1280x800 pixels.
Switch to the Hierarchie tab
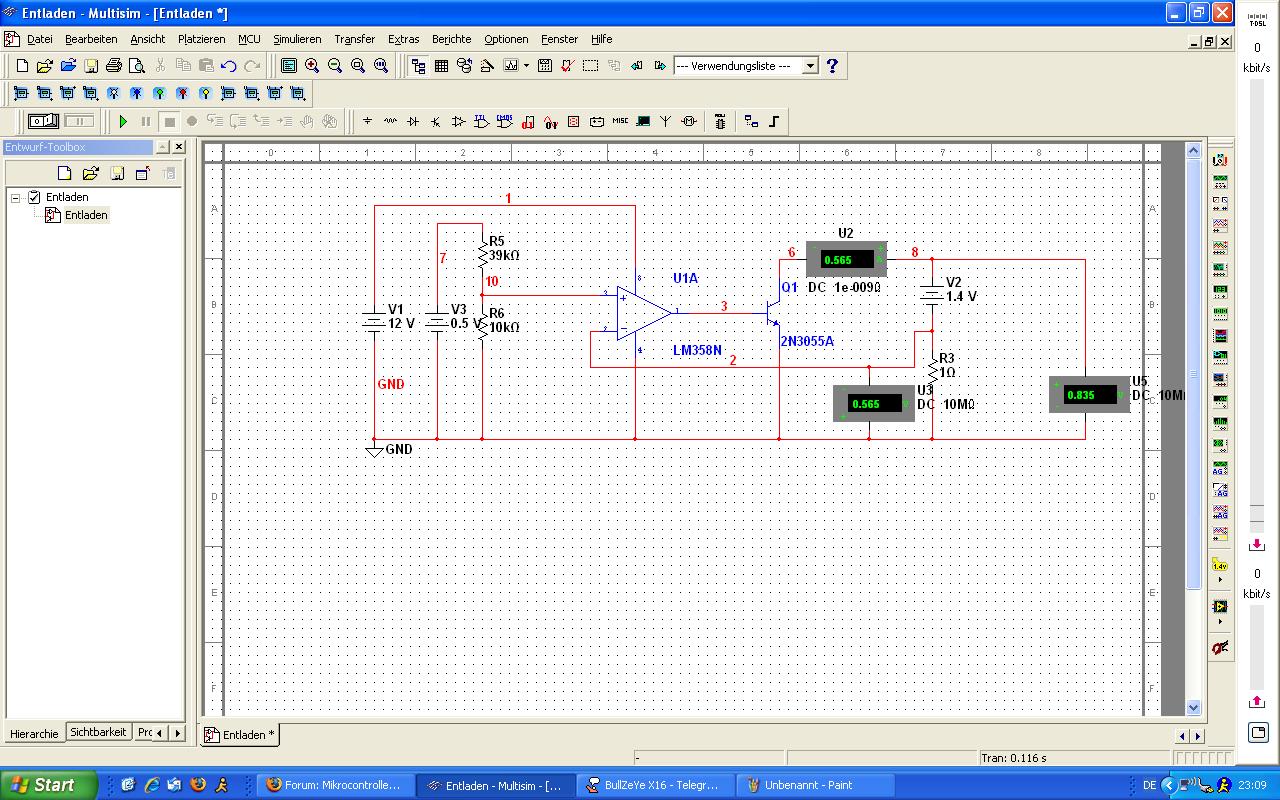tap(34, 733)
